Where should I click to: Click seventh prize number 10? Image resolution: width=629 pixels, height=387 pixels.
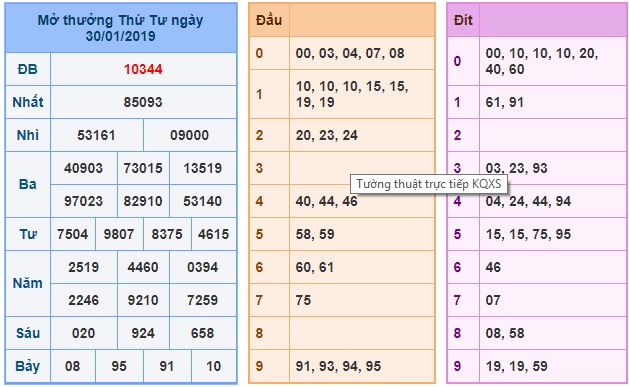(x=213, y=366)
